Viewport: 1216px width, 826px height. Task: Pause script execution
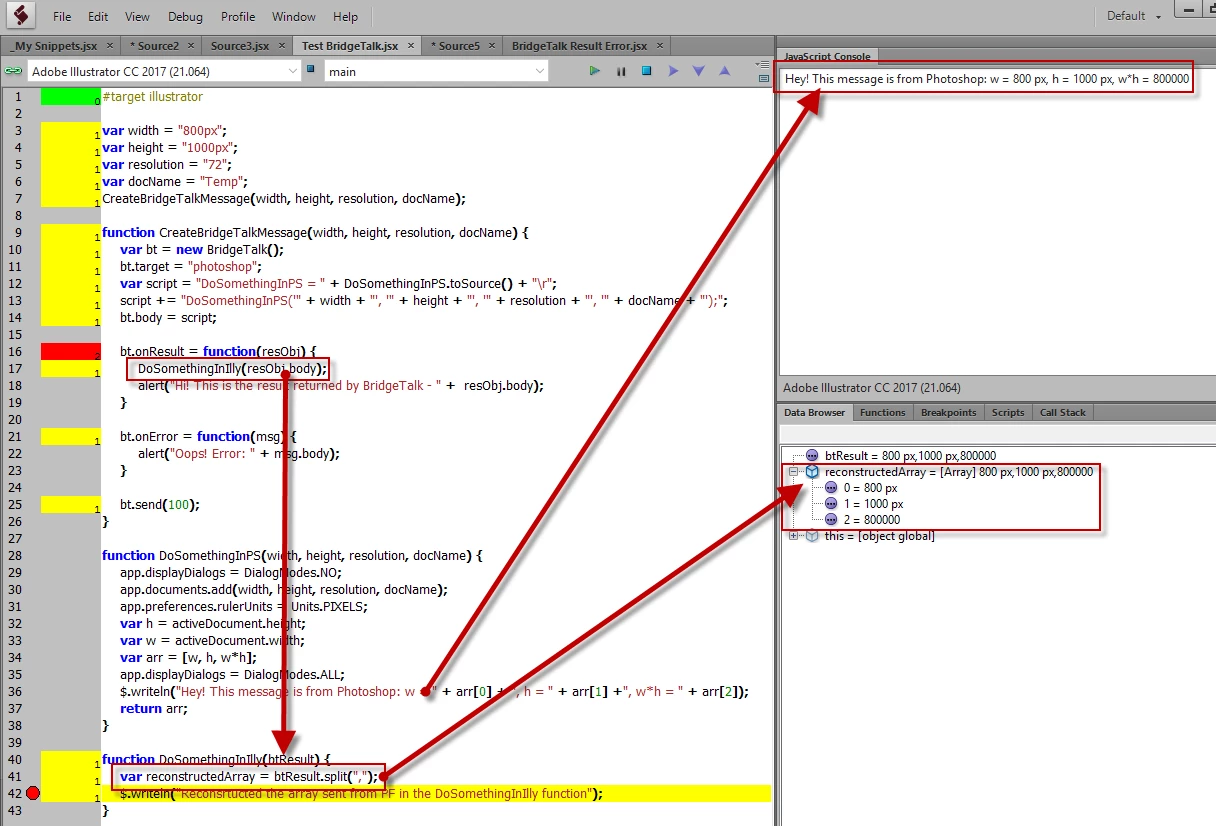click(x=621, y=71)
